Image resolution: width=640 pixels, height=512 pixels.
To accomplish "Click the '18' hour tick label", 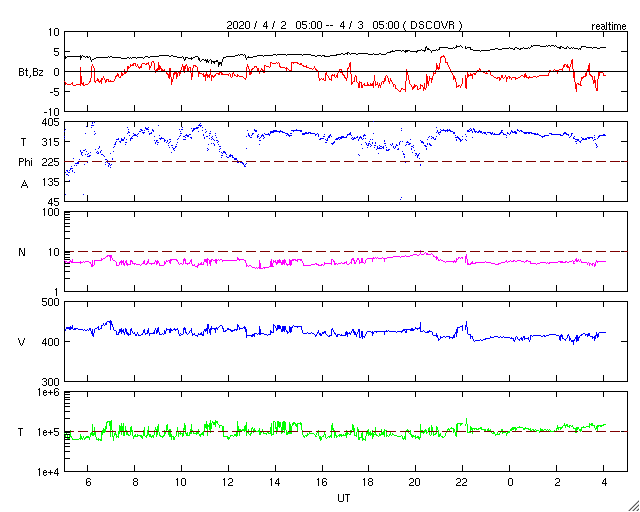I will click(x=369, y=483).
